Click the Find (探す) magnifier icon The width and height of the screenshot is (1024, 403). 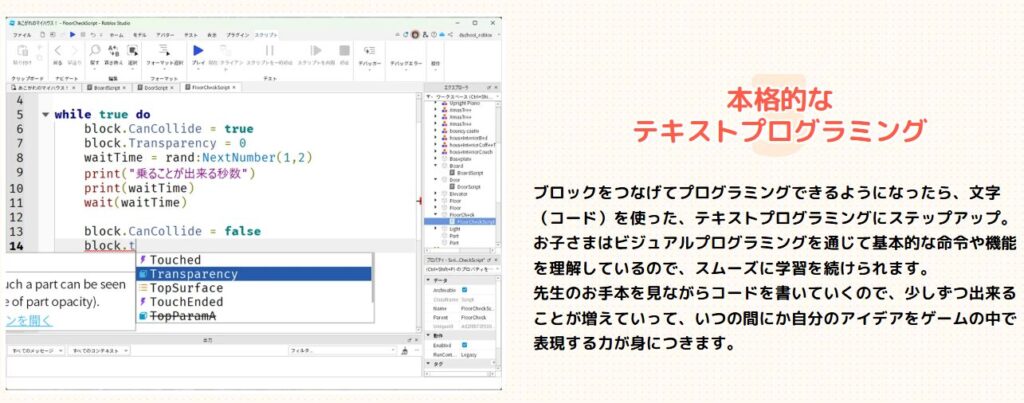coord(95,50)
